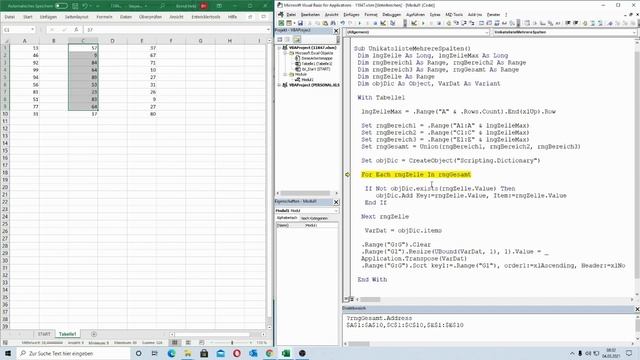Click the Next rngZelle code line
640x360 pixels.
tap(385, 217)
